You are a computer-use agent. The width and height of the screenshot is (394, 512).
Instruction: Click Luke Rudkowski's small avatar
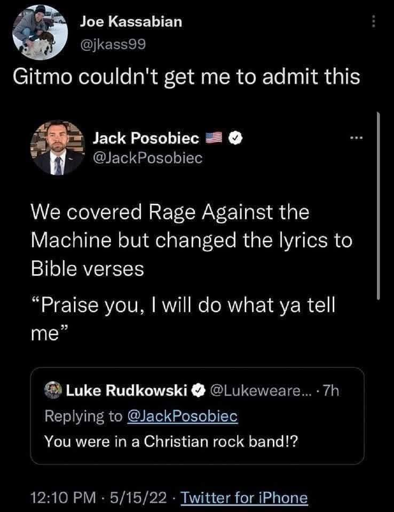pos(53,390)
